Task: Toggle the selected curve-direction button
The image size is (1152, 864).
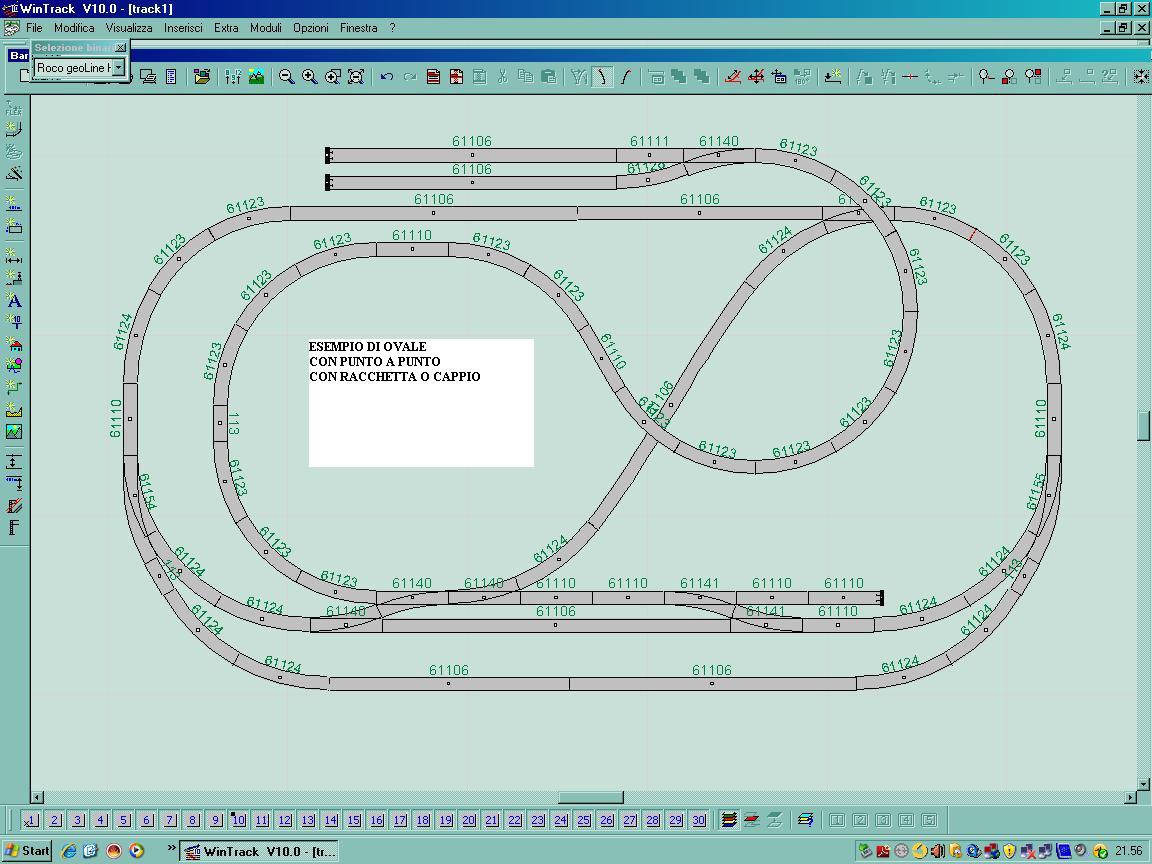Action: pyautogui.click(x=602, y=76)
